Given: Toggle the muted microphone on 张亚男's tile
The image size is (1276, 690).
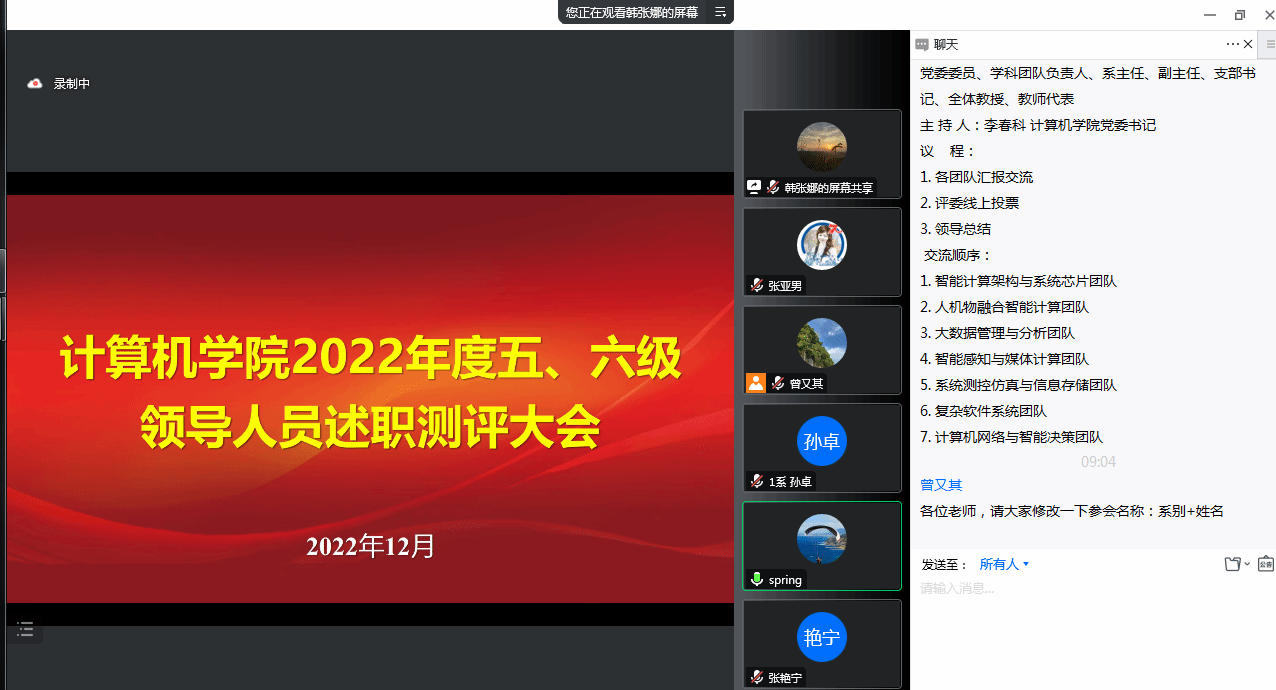Looking at the screenshot, I should coord(757,285).
